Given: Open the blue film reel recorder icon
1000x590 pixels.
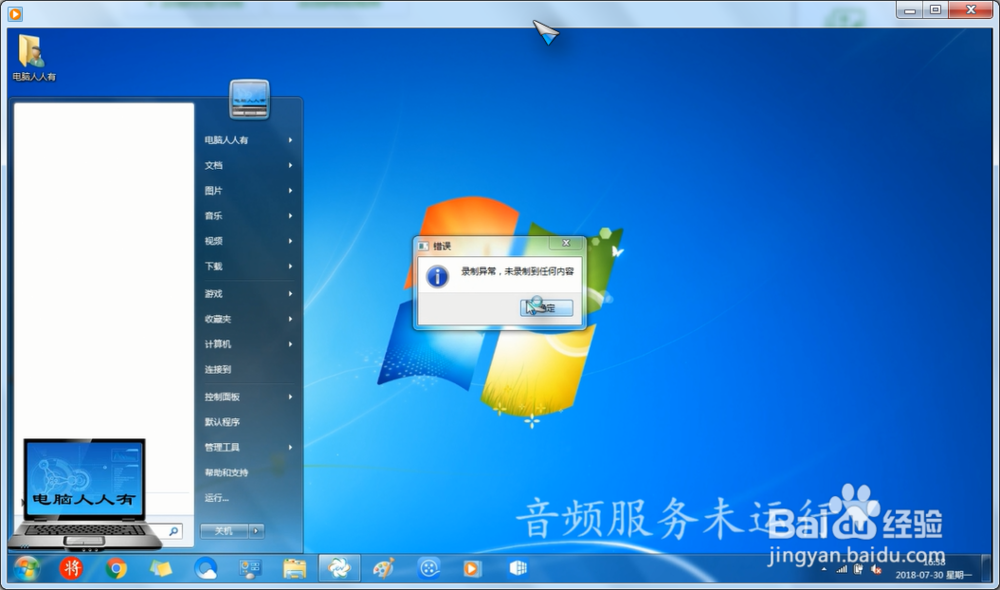Looking at the screenshot, I should (x=429, y=568).
